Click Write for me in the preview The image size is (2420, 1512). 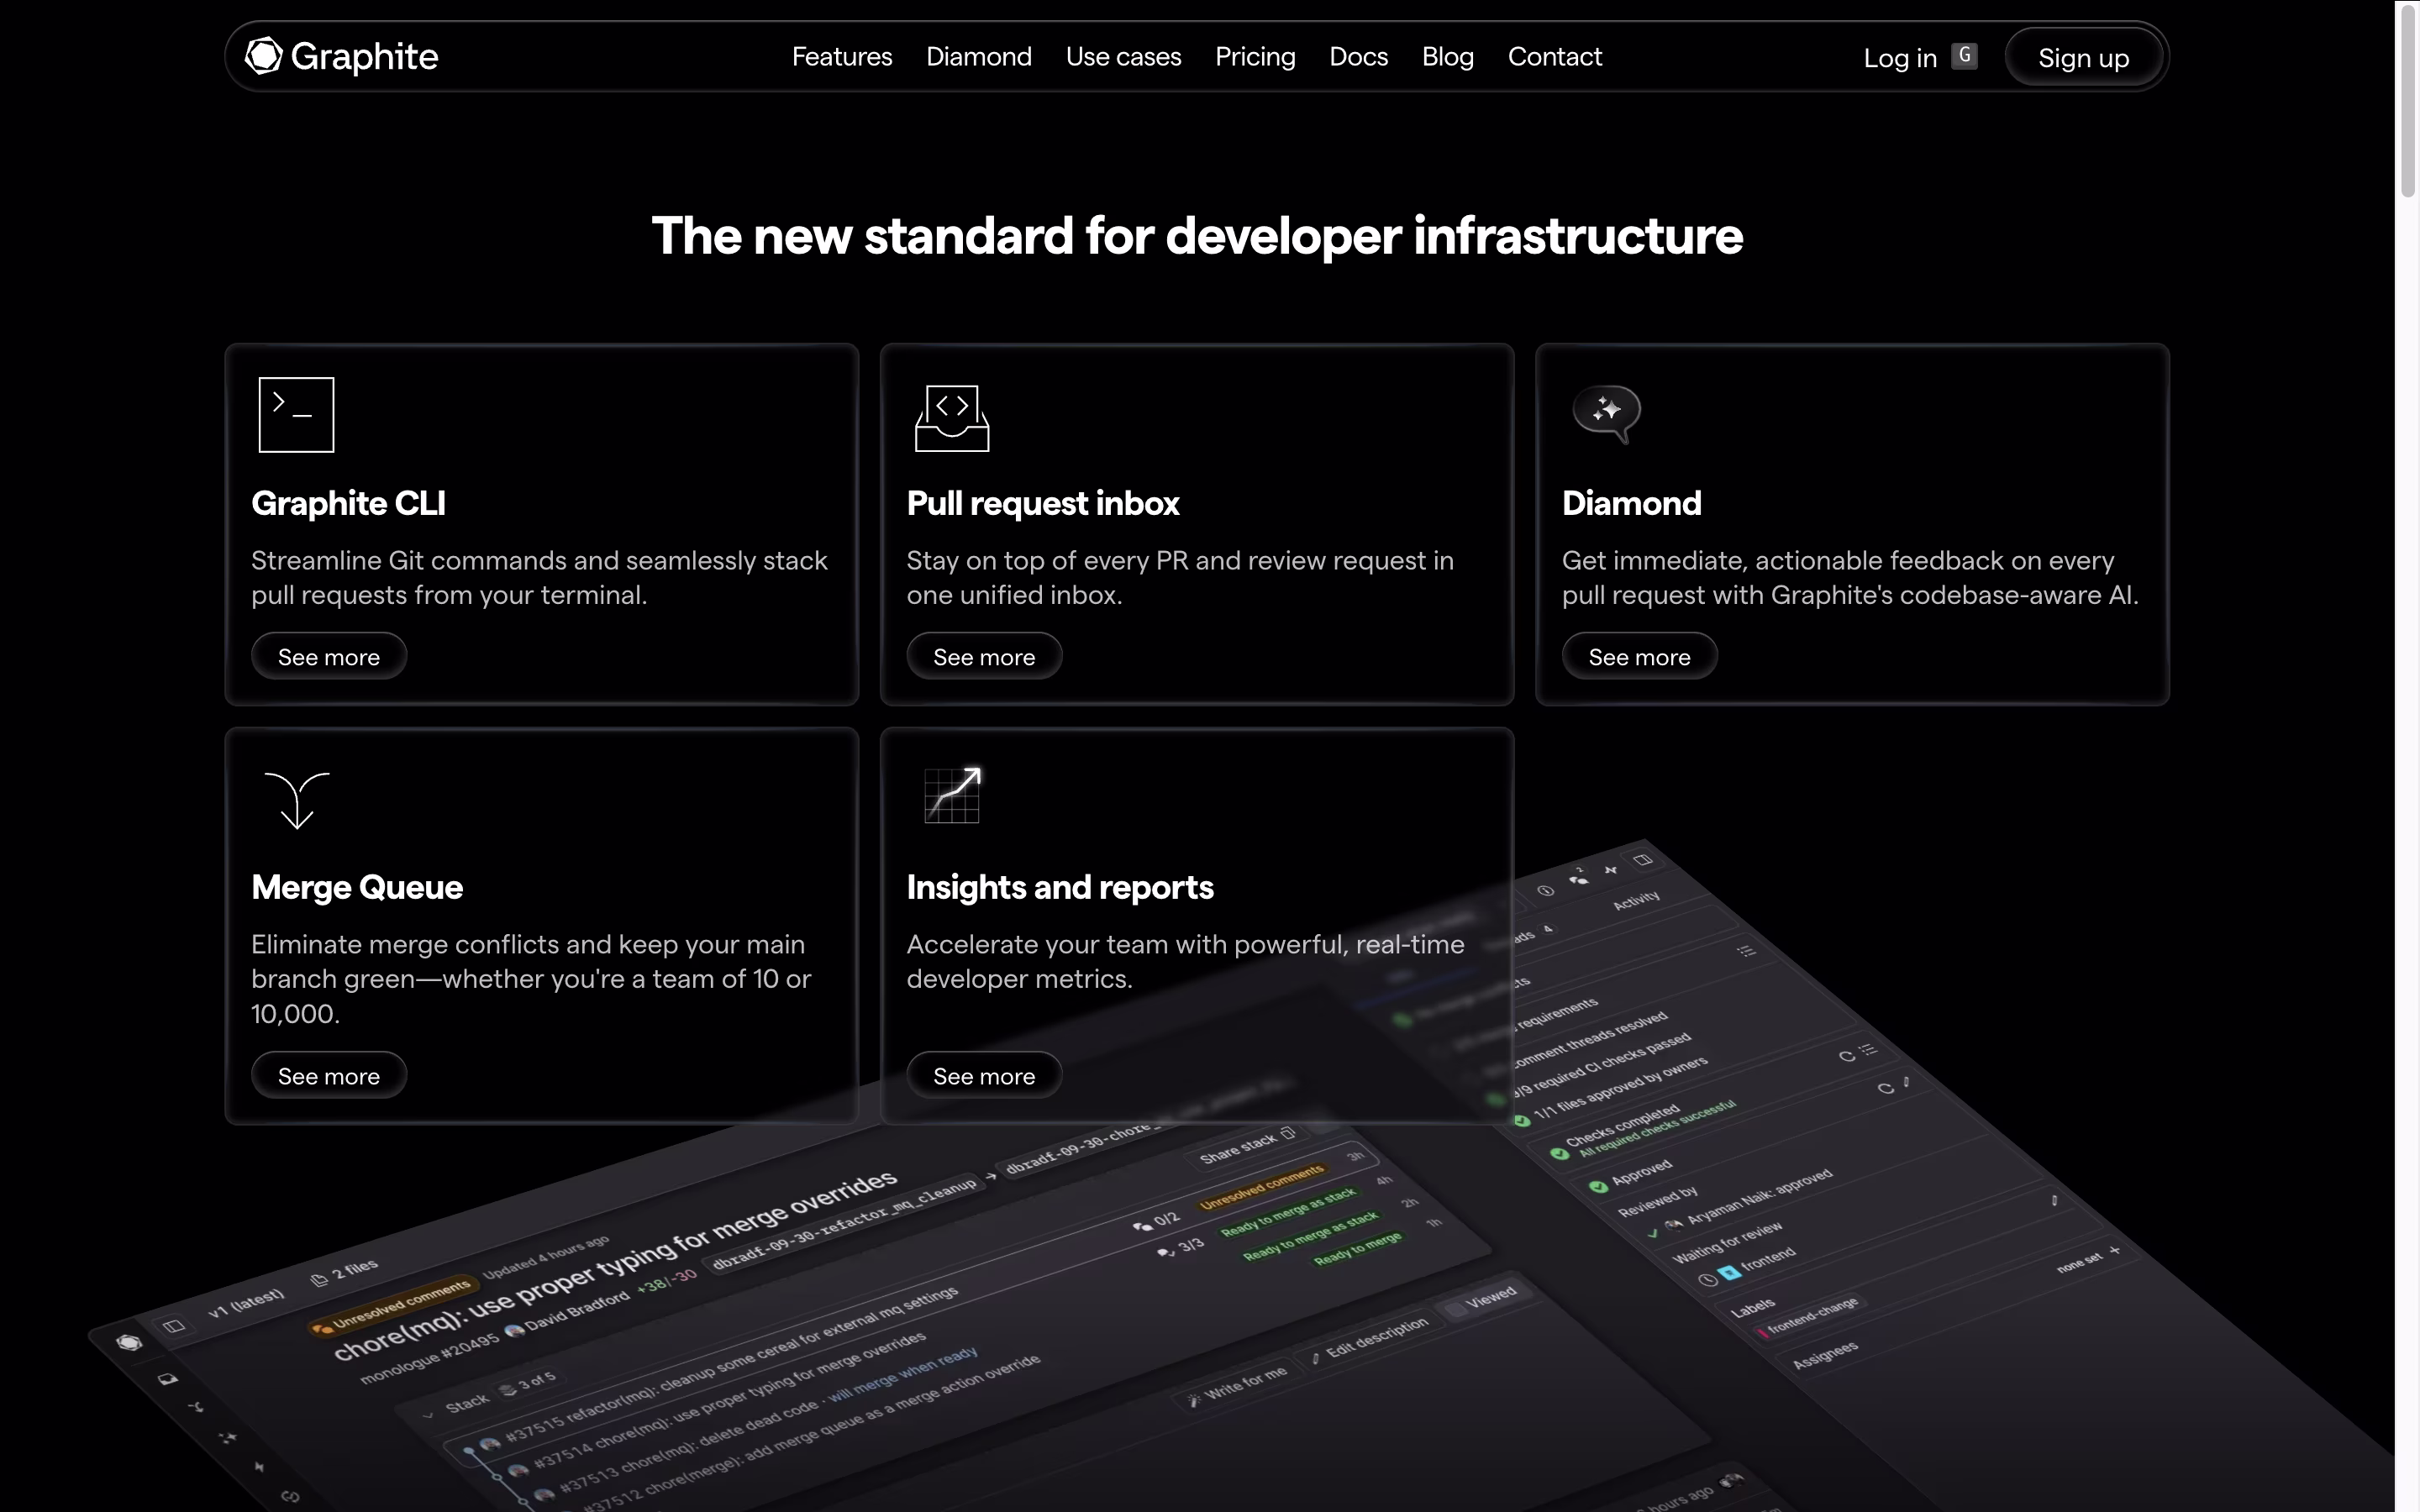tap(1237, 1385)
